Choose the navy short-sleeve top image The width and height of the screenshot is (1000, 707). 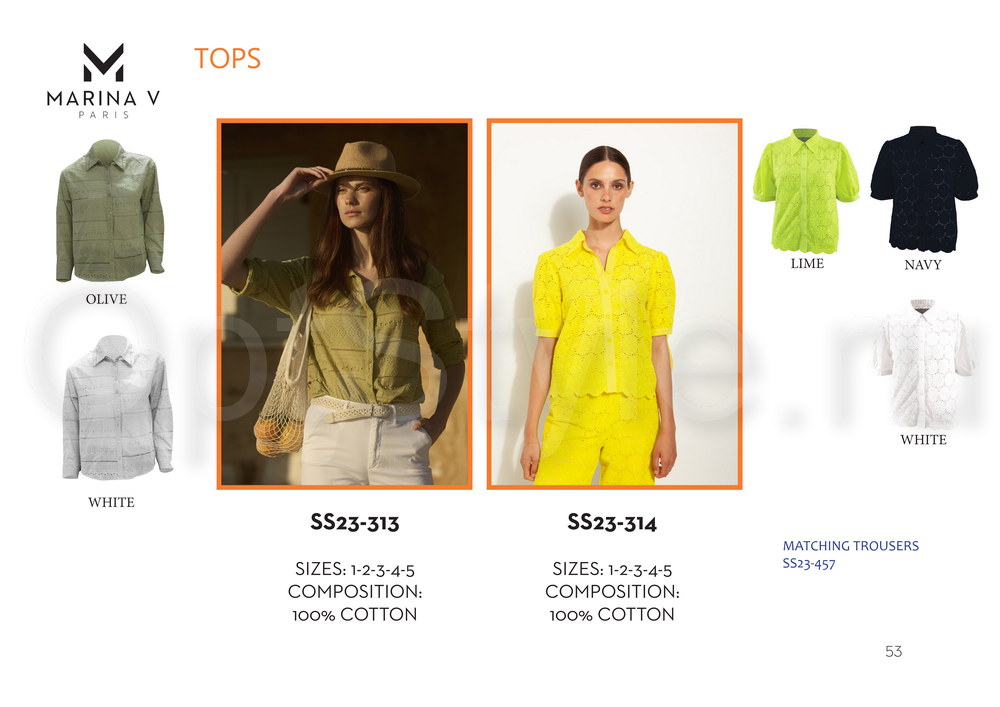point(923,189)
